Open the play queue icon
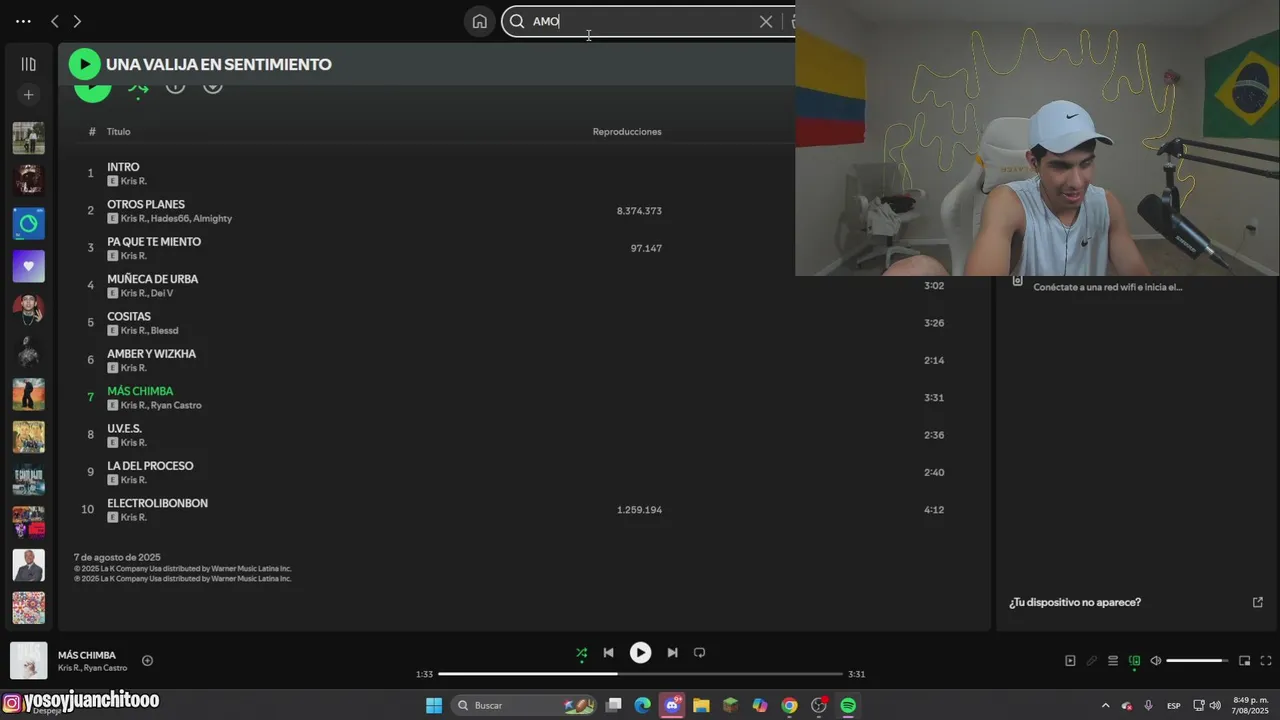Viewport: 1280px width, 720px height. click(x=1113, y=661)
